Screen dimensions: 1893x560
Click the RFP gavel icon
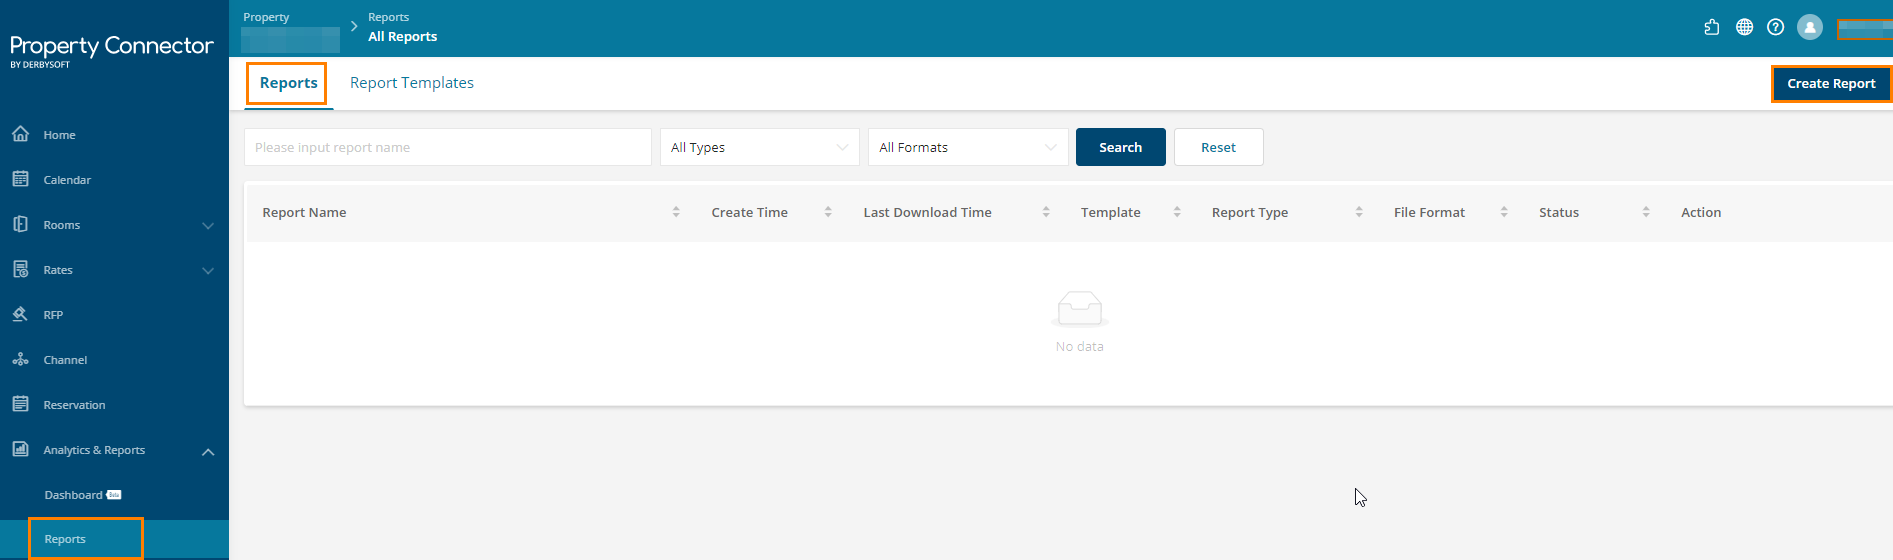20,314
